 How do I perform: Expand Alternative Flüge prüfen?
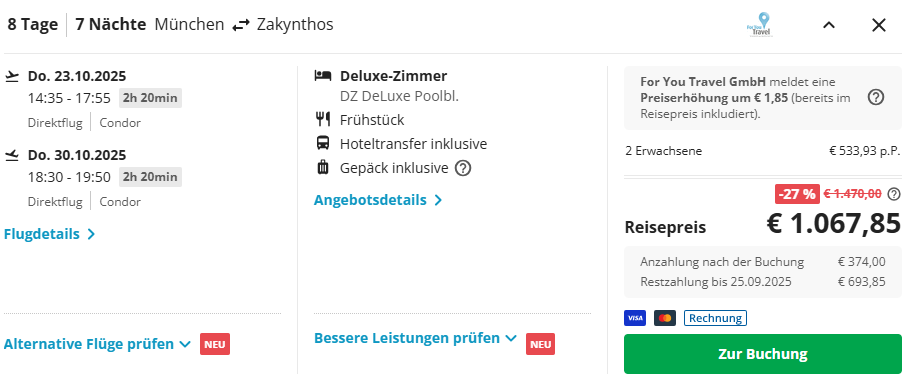(x=97, y=344)
